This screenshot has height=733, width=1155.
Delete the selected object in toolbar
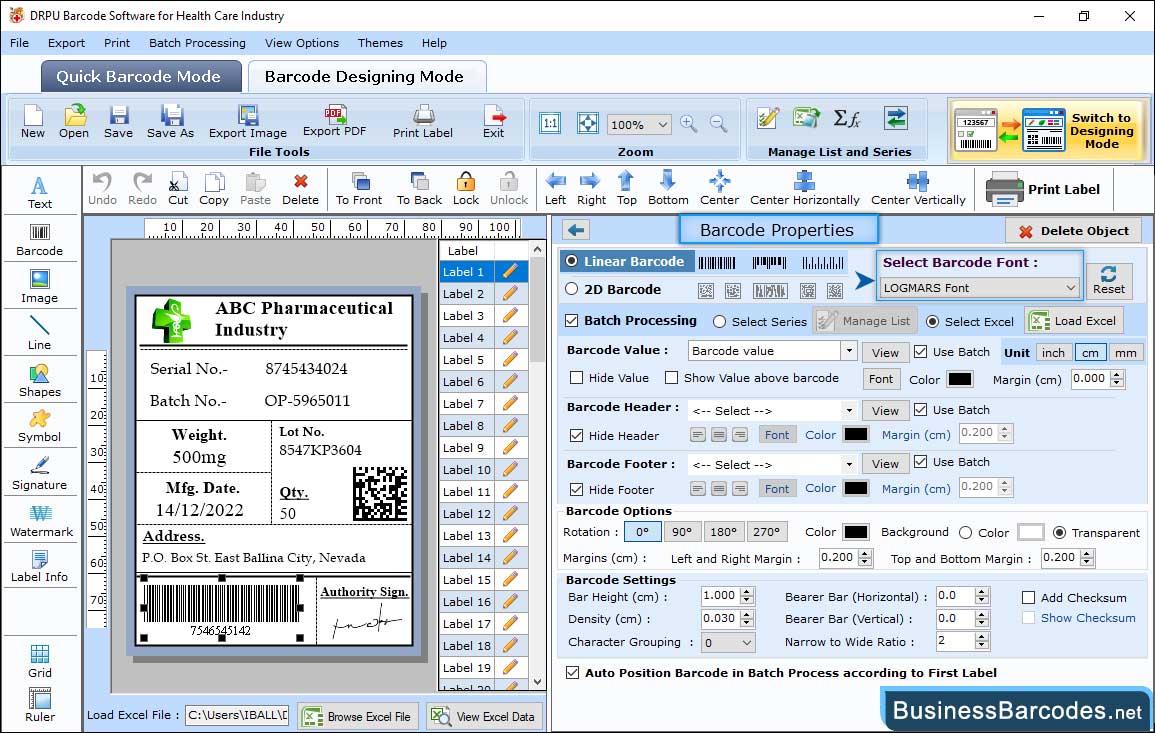301,189
